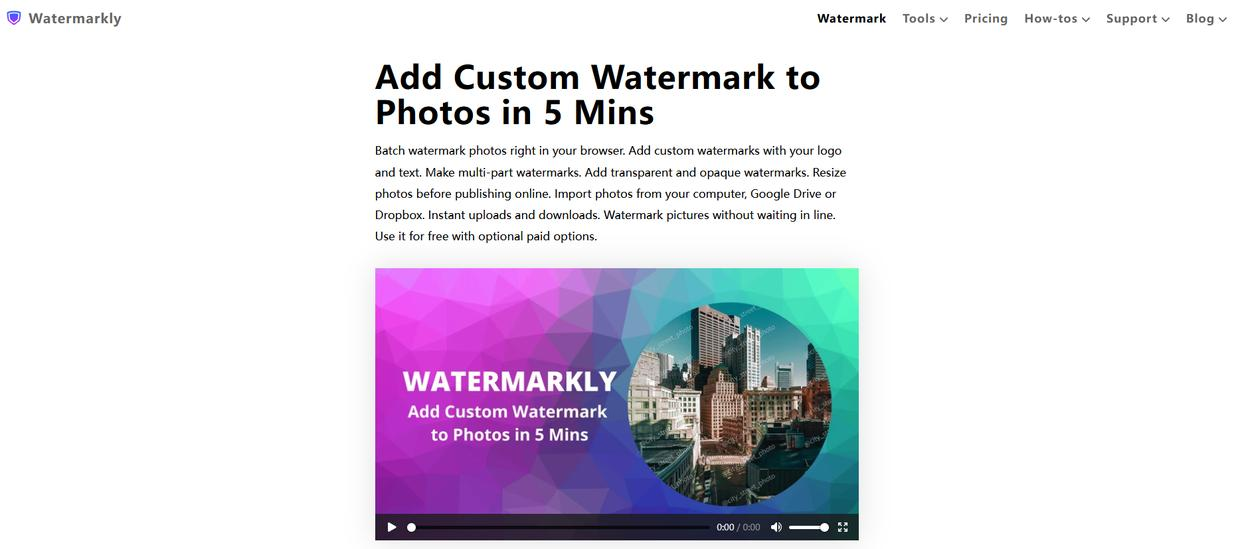This screenshot has height=549, width=1242.
Task: Click the video seek bar handle
Action: click(x=411, y=527)
